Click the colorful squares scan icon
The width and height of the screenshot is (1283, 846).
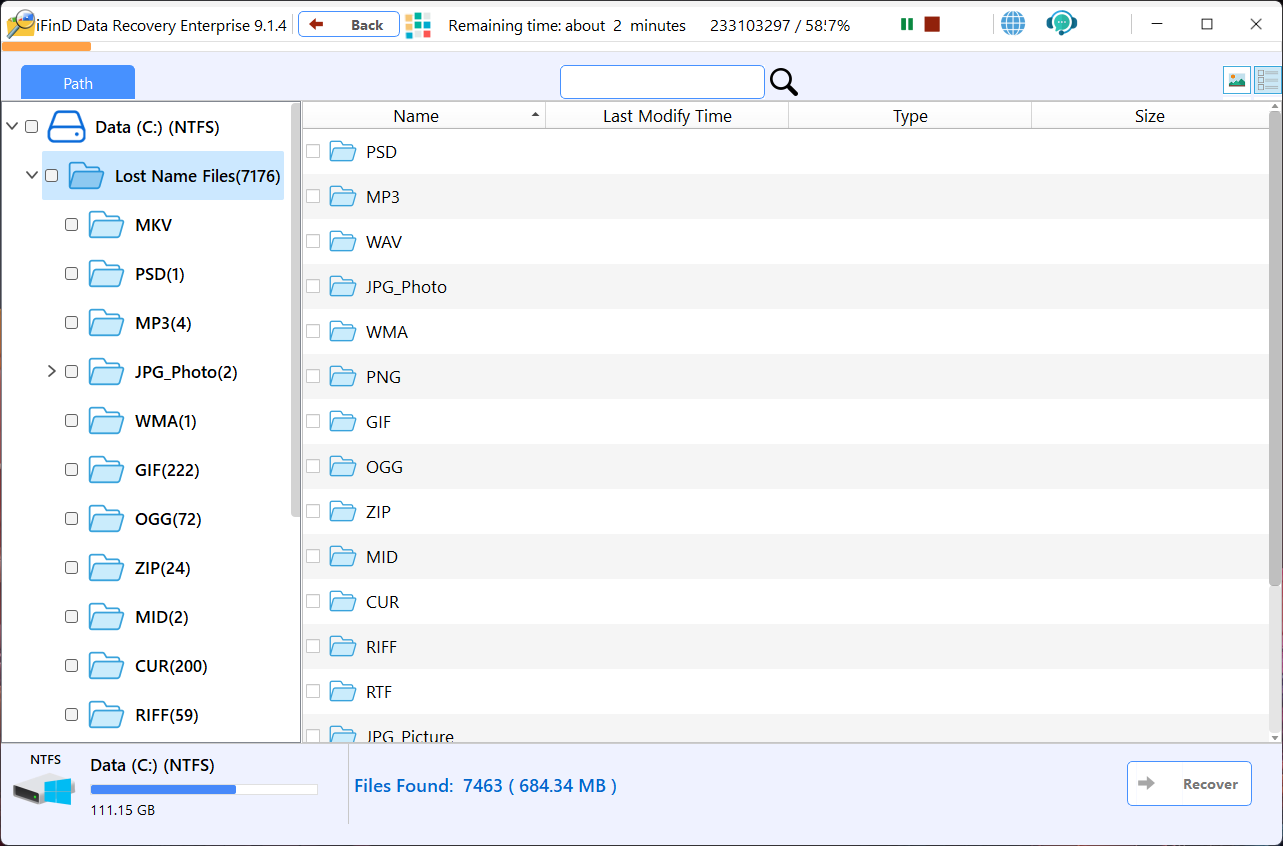(418, 26)
